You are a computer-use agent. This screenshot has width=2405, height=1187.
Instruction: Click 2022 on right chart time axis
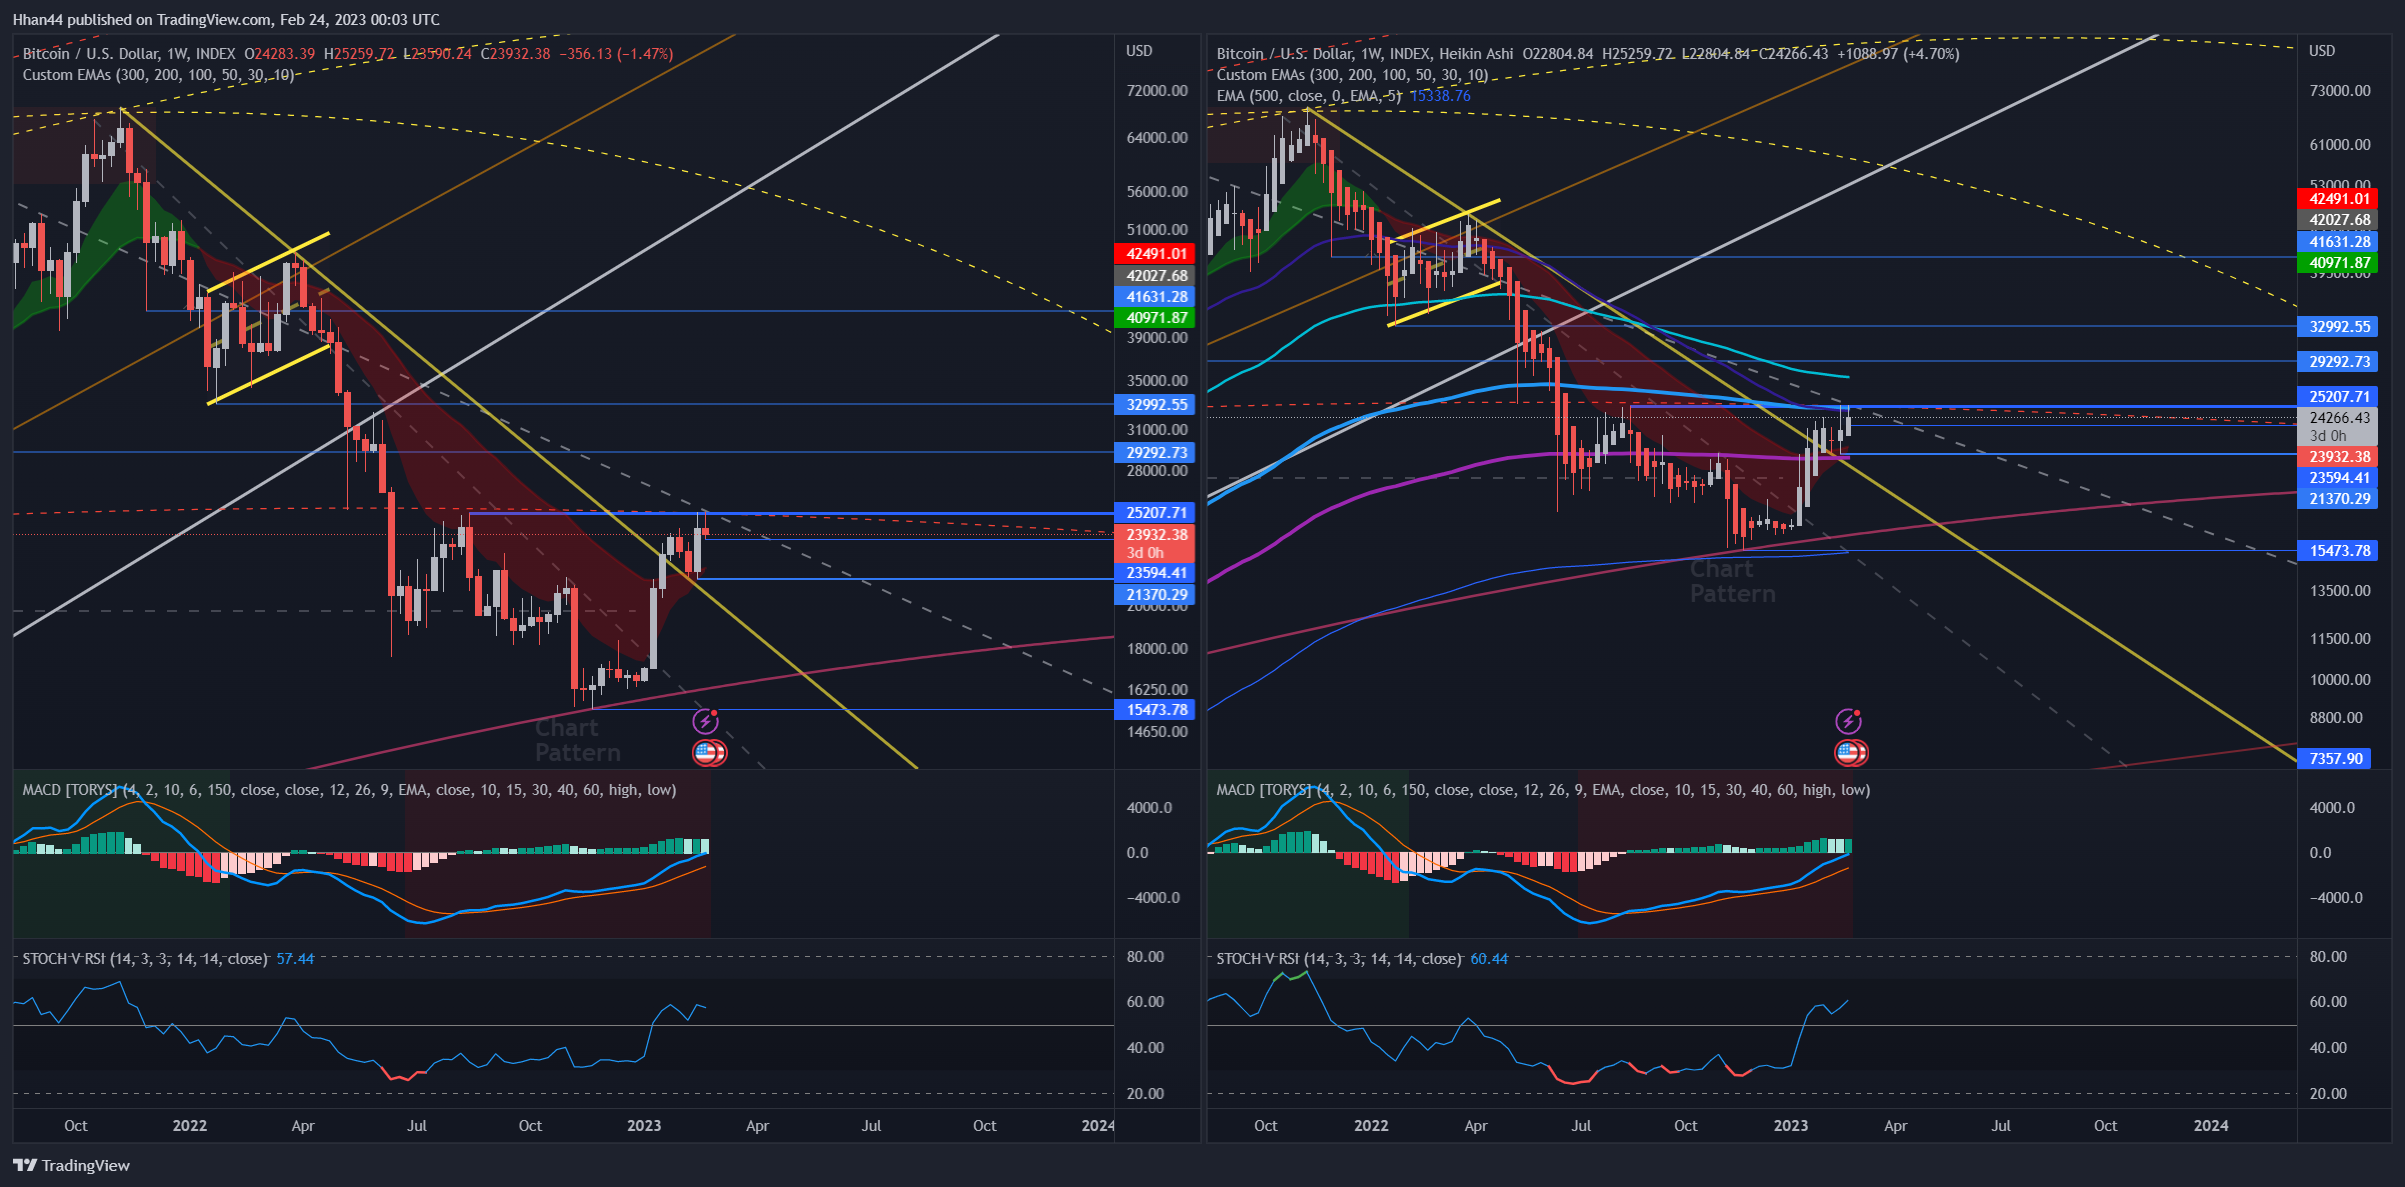tap(1371, 1126)
